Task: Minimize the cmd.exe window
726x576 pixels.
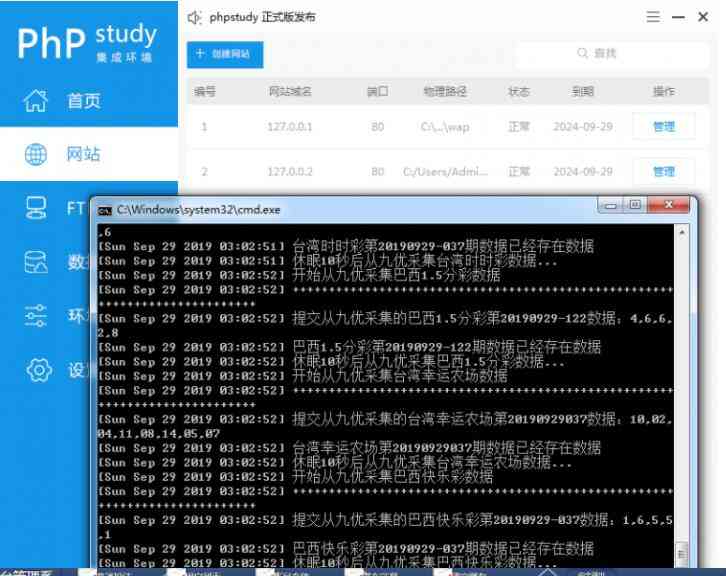Action: (610, 205)
